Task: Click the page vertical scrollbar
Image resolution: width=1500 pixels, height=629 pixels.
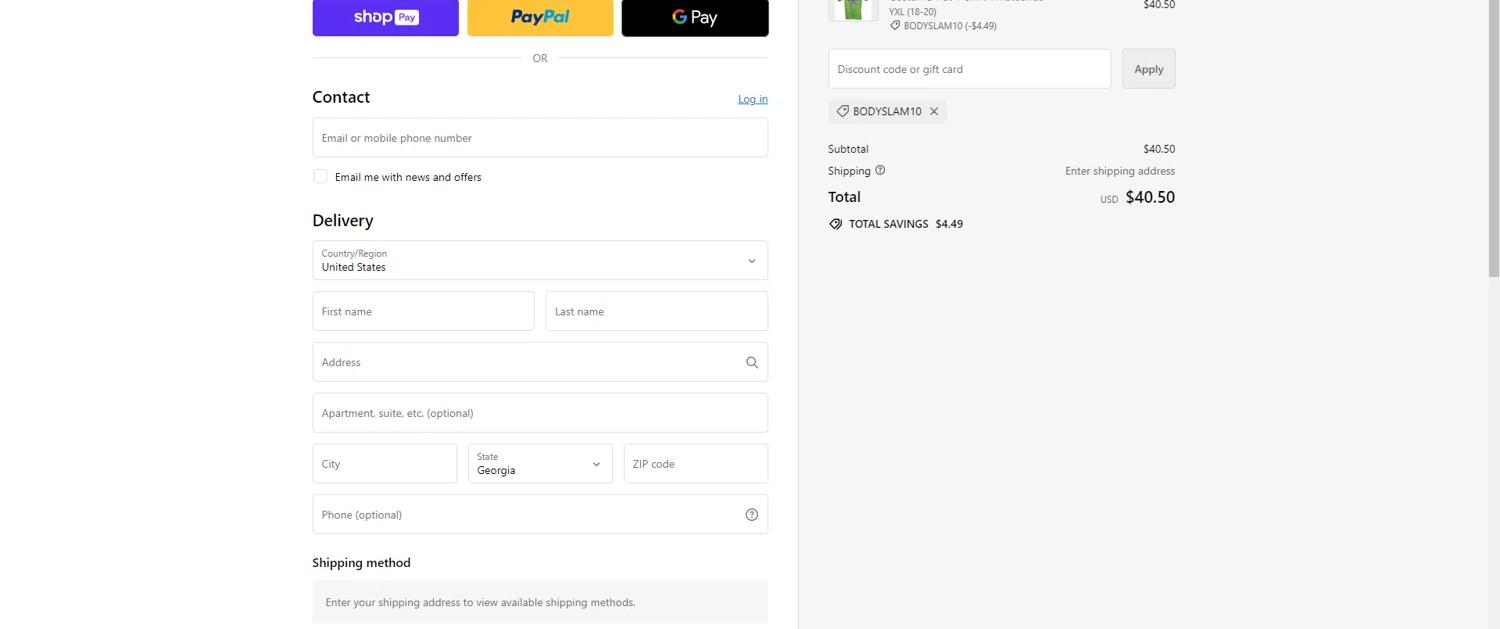Action: tap(1494, 140)
